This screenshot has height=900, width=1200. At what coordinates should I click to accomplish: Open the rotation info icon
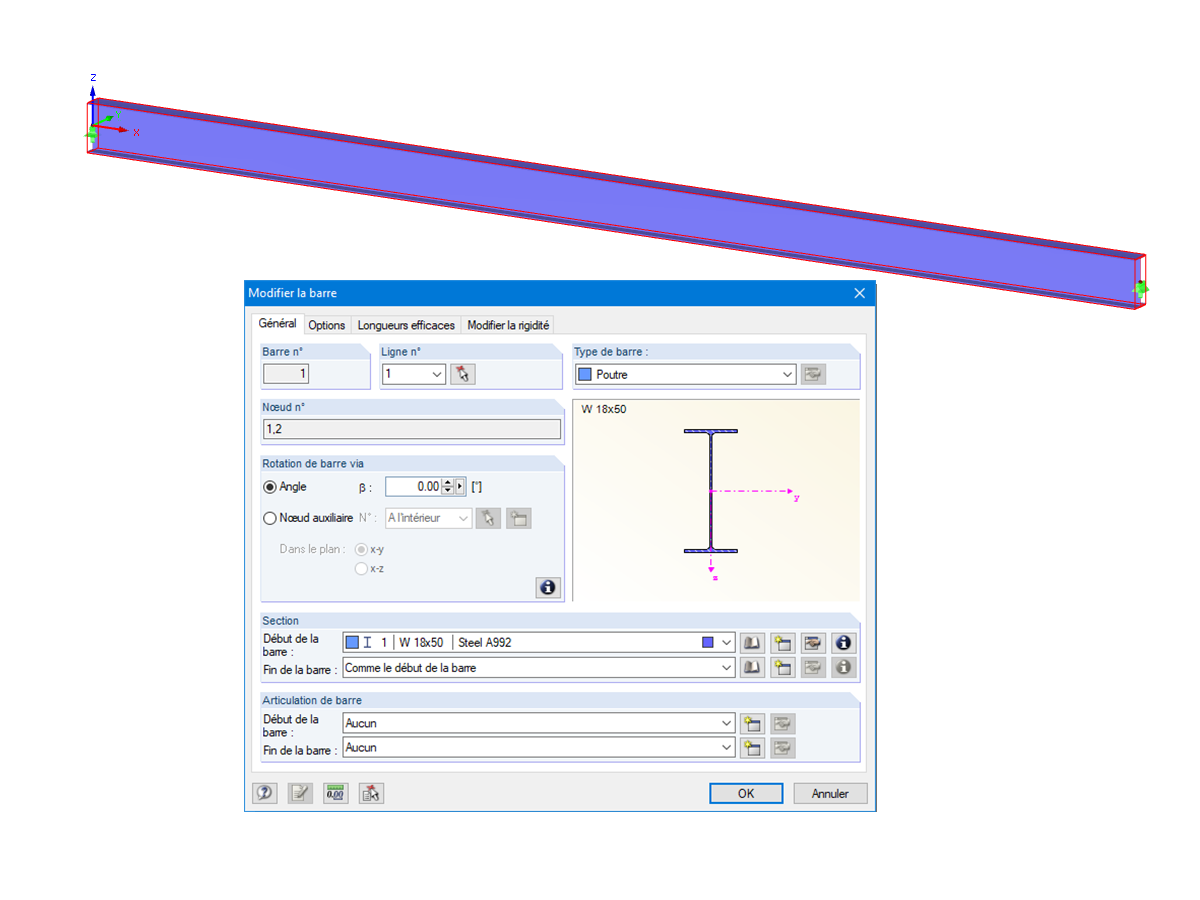(x=548, y=588)
